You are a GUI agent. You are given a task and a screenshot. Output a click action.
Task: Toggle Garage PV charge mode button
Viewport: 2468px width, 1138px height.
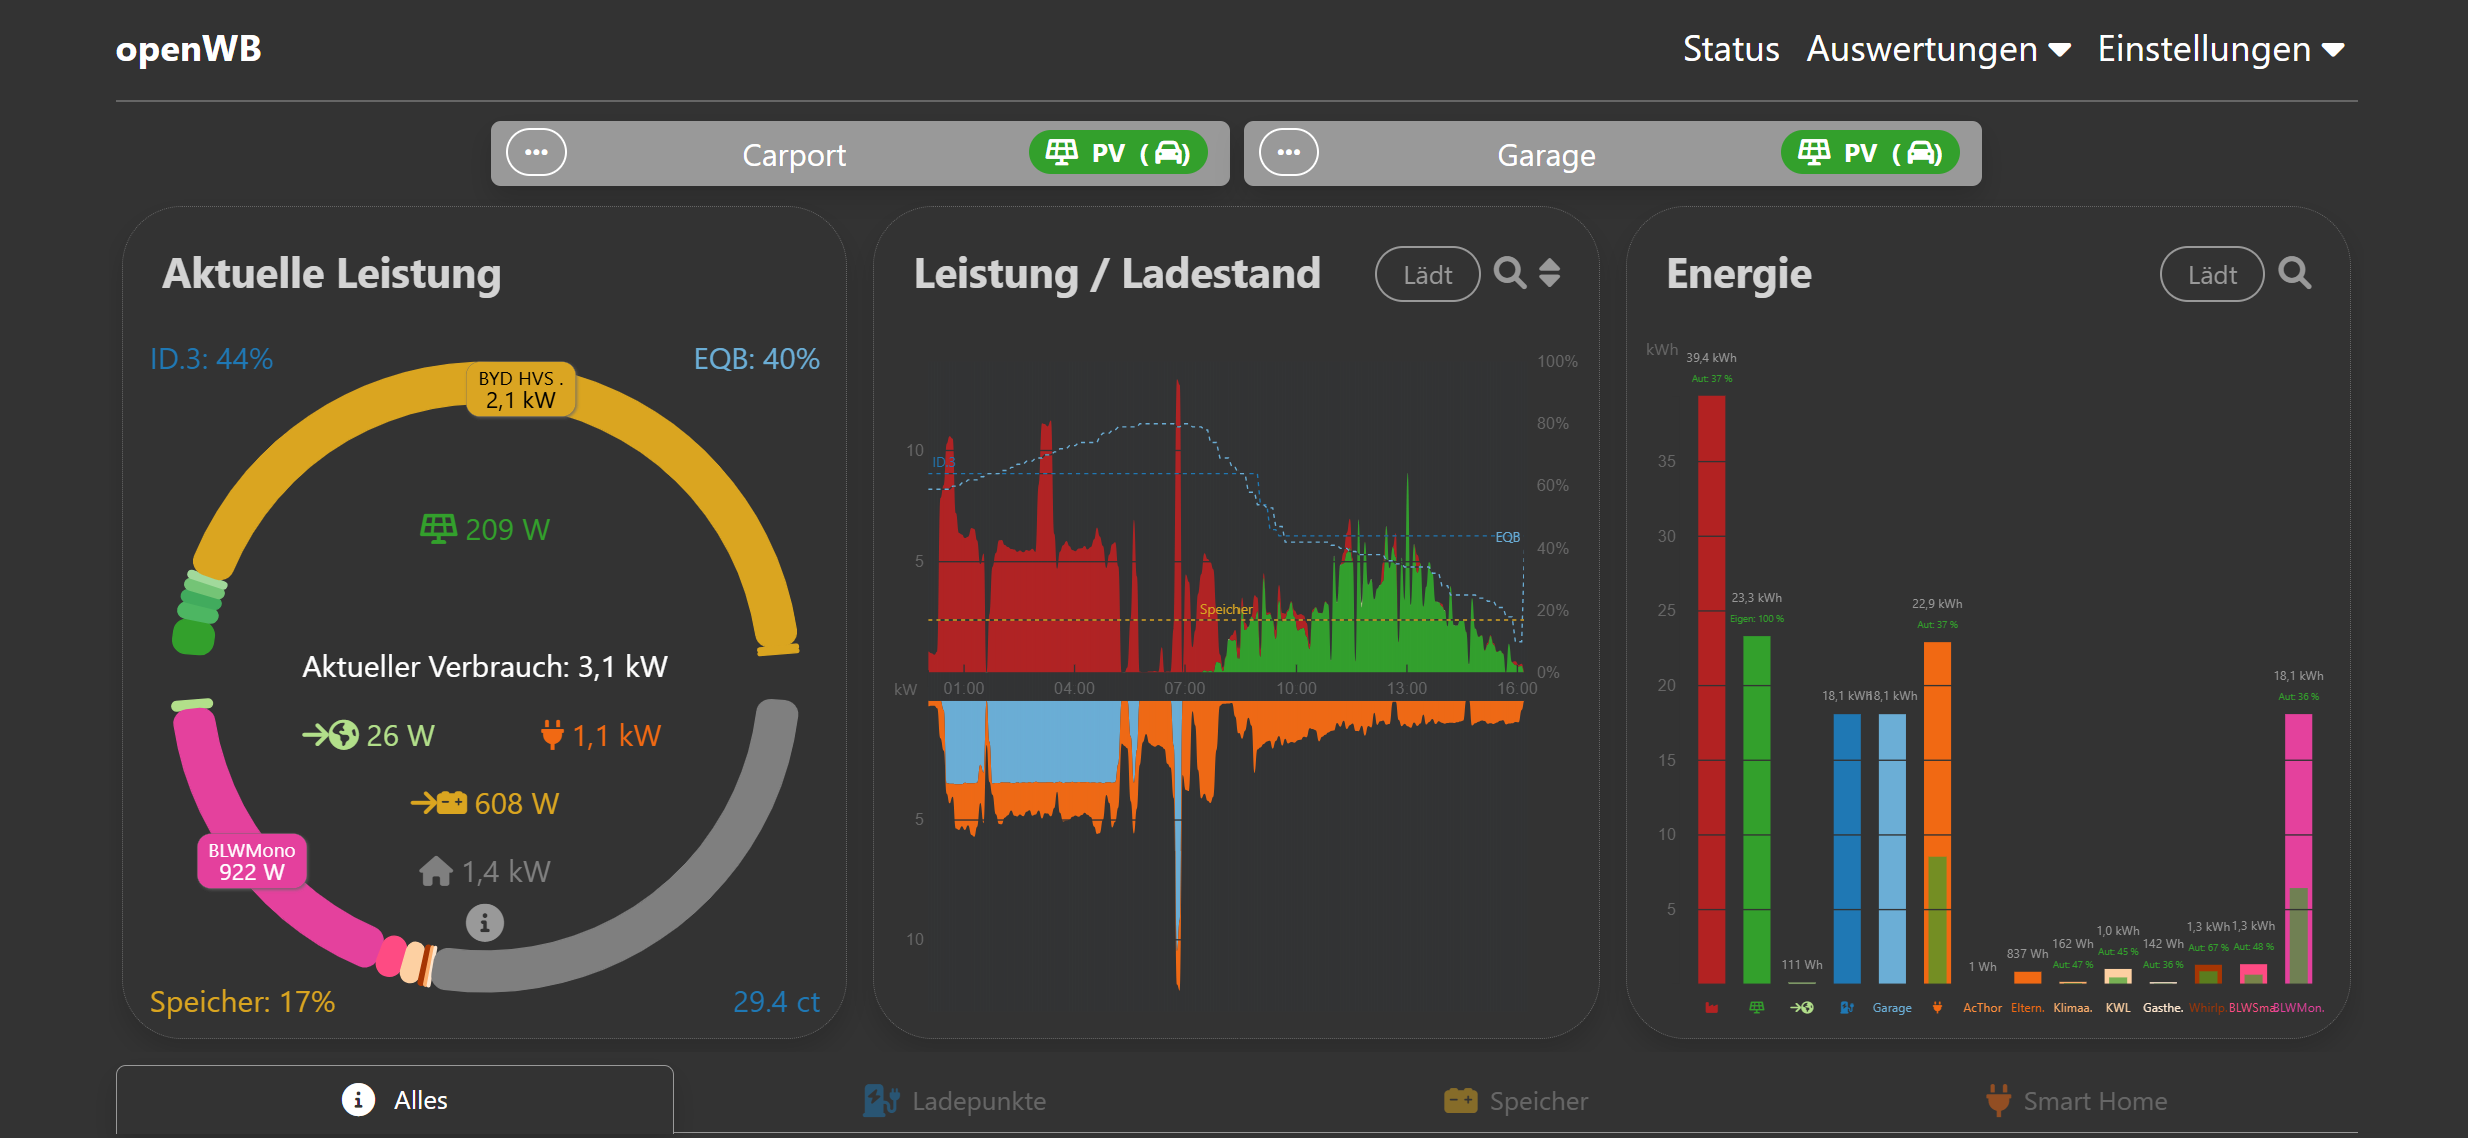(1869, 153)
